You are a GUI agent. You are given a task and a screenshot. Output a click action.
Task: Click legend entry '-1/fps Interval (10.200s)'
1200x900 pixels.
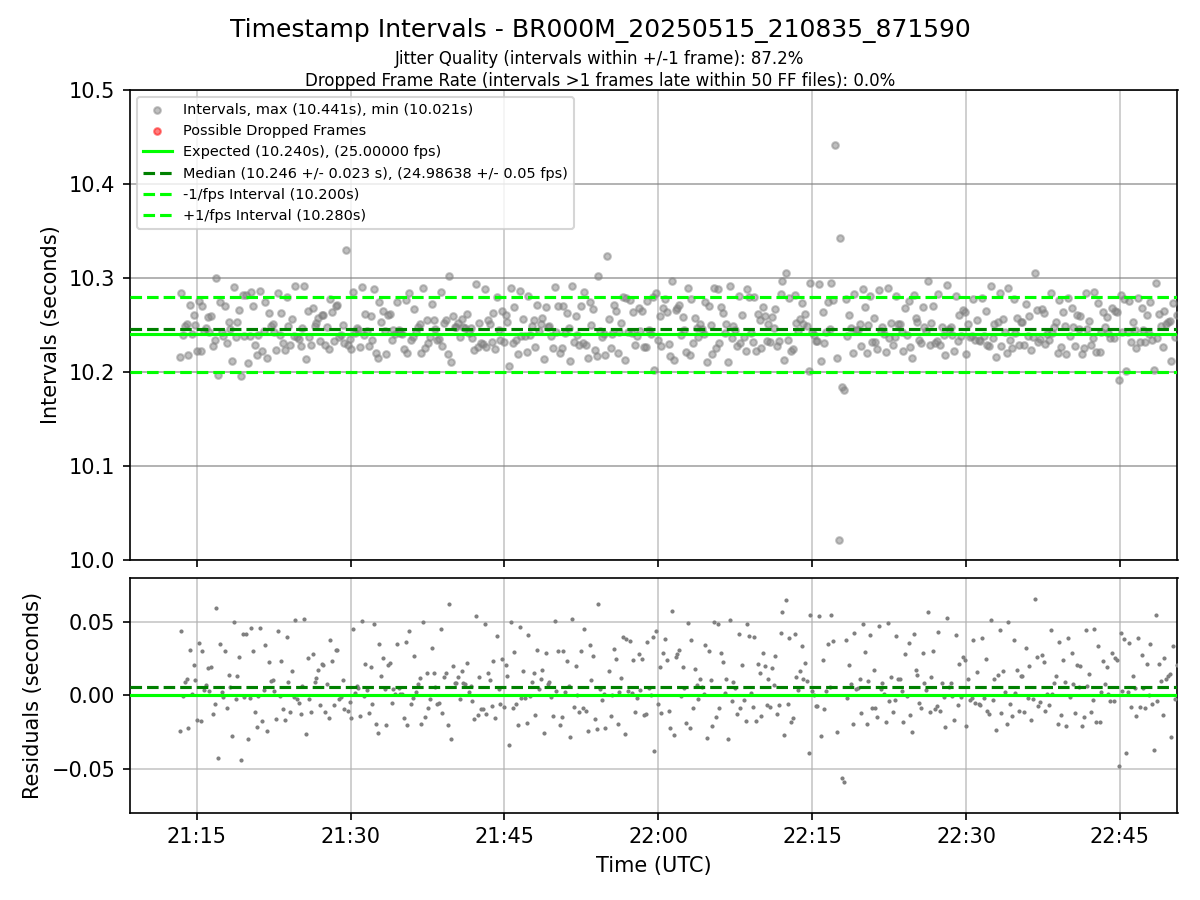(271, 194)
